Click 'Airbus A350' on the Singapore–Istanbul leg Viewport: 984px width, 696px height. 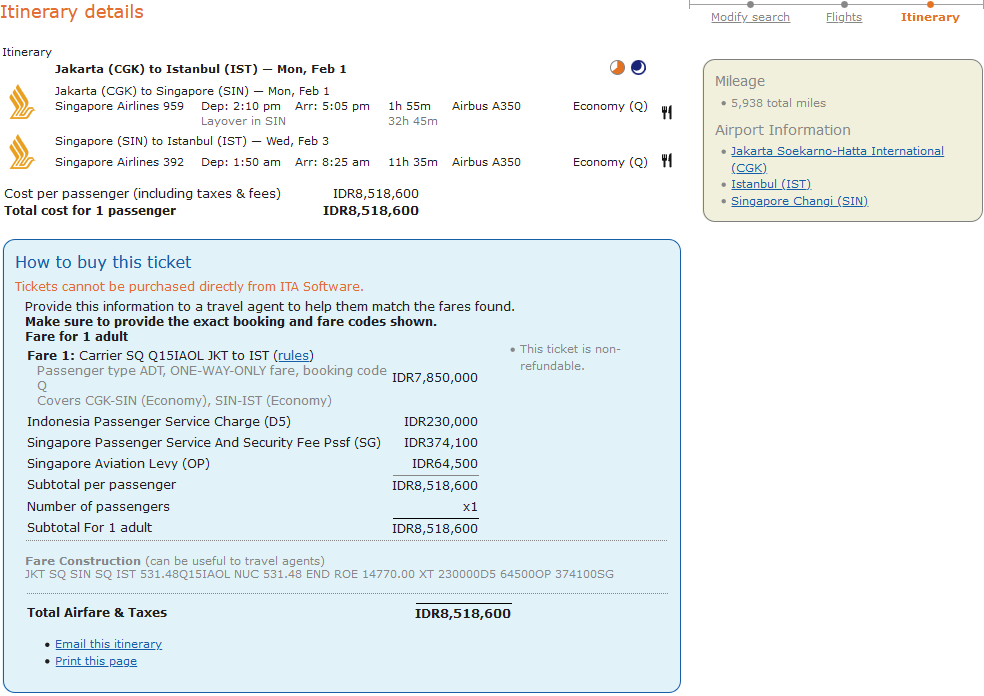pyautogui.click(x=486, y=162)
